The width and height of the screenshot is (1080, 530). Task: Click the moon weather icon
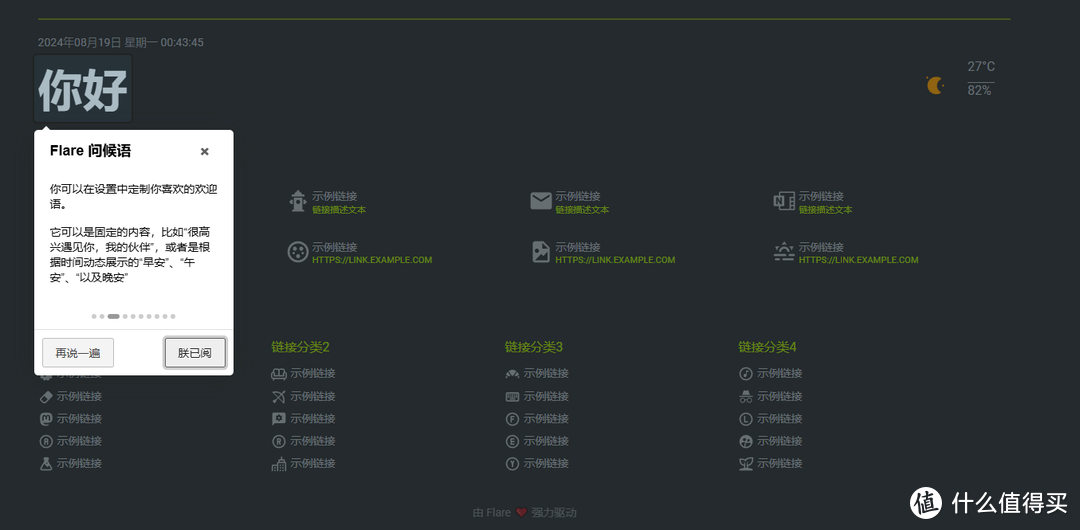(x=935, y=86)
